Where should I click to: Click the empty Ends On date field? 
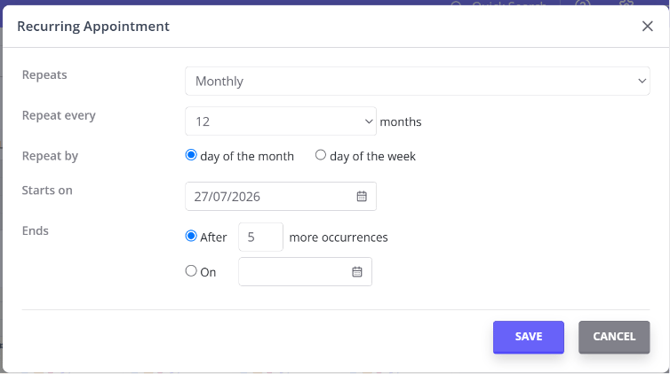(305, 271)
